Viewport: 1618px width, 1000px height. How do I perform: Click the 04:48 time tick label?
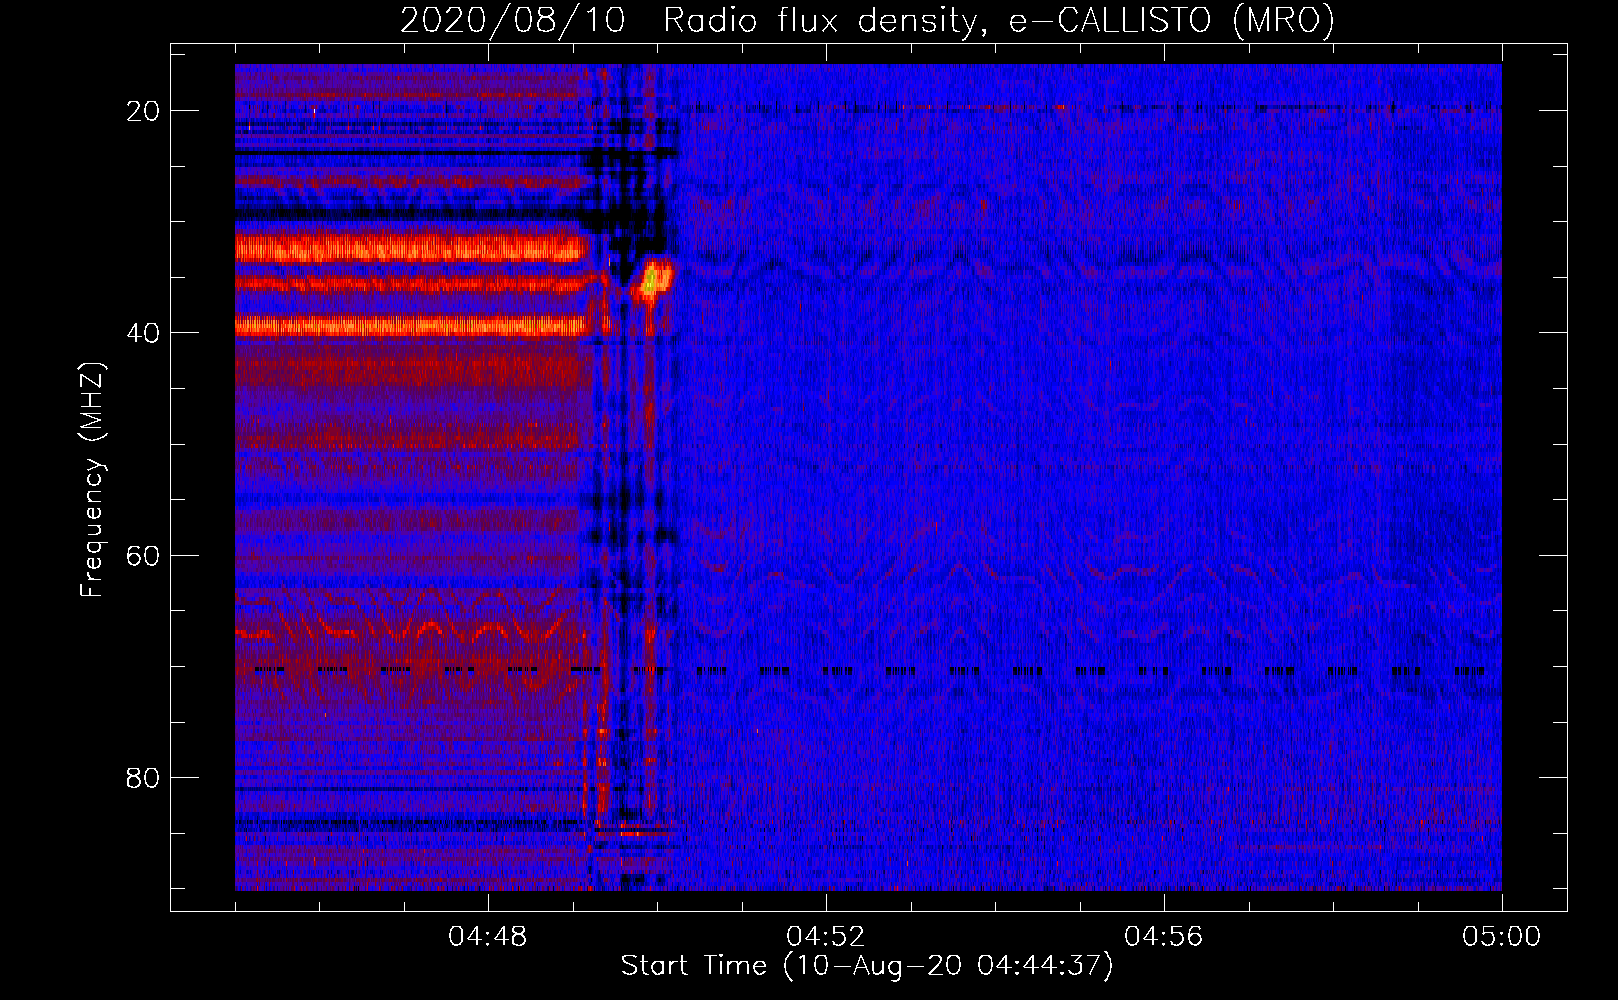488,936
